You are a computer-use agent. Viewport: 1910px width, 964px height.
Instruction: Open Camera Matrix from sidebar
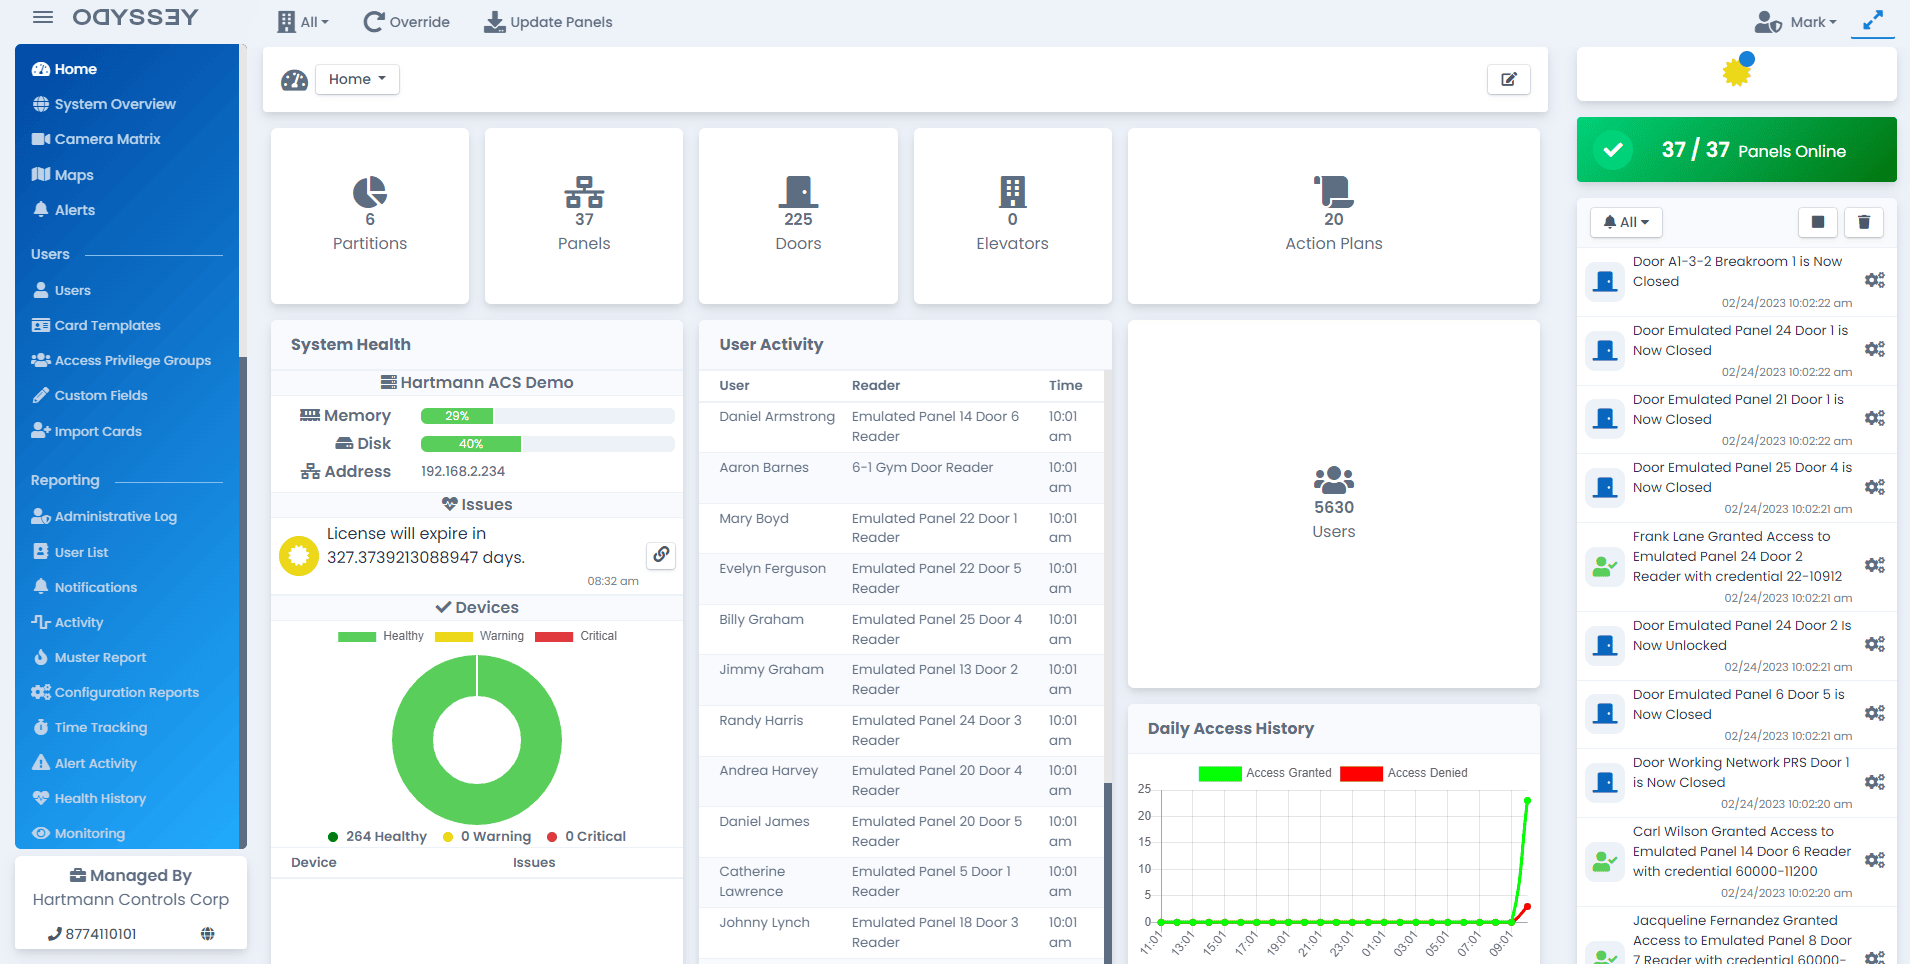[x=107, y=139]
